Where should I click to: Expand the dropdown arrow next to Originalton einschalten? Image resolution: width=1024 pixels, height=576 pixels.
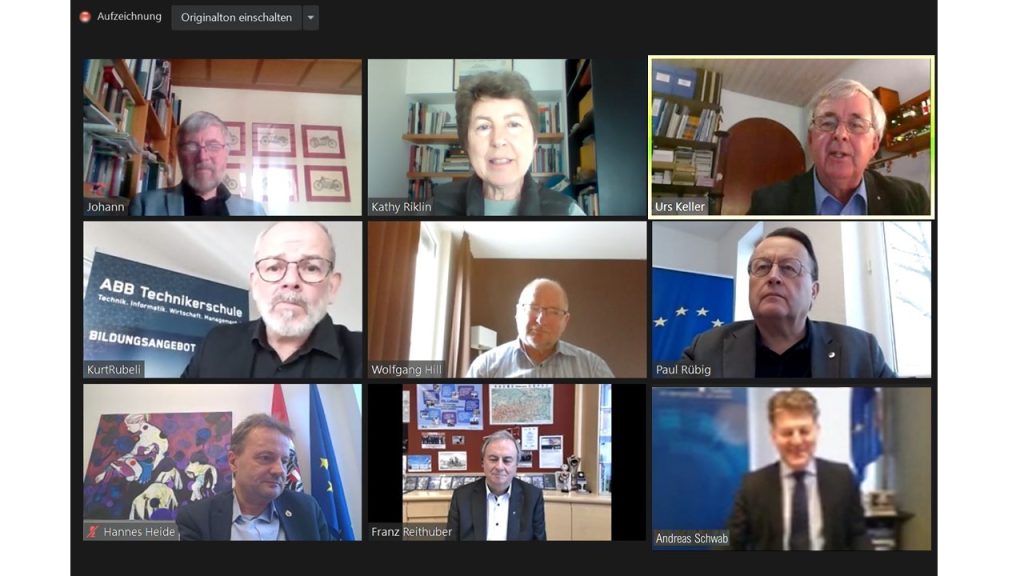[311, 18]
